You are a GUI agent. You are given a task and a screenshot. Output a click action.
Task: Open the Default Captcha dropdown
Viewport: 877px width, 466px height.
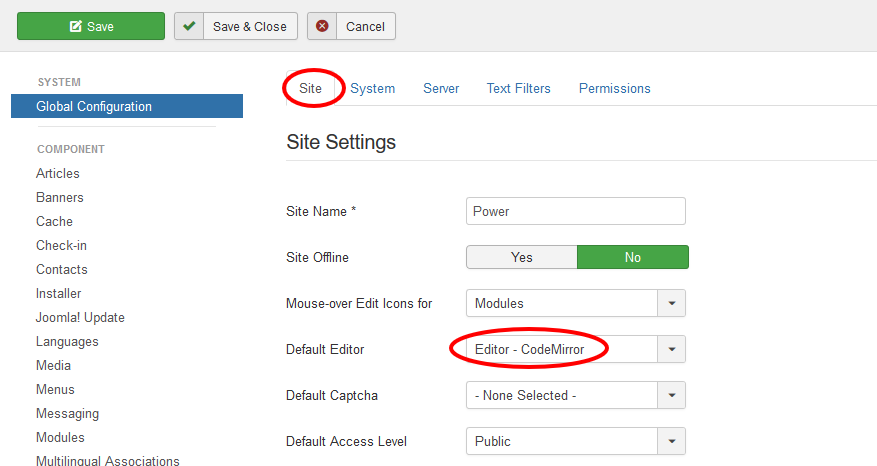575,395
